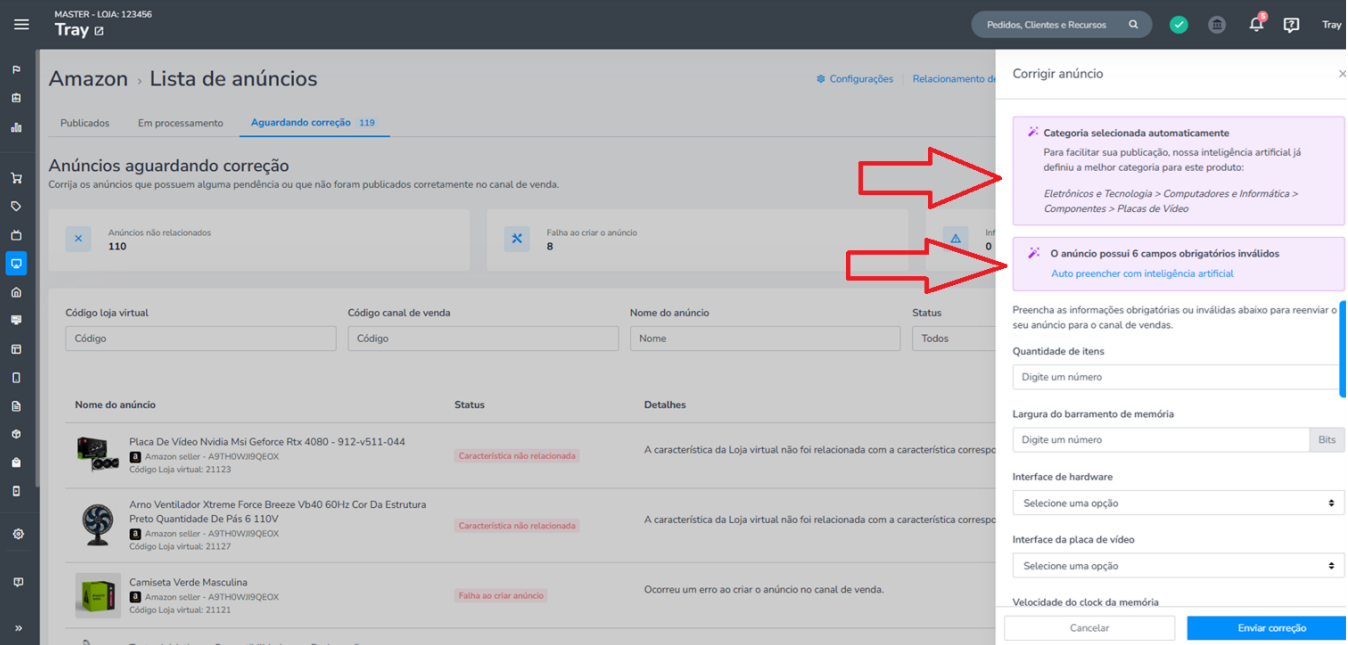Click the X icon of Anúncios não relacionados

pyautogui.click(x=78, y=239)
